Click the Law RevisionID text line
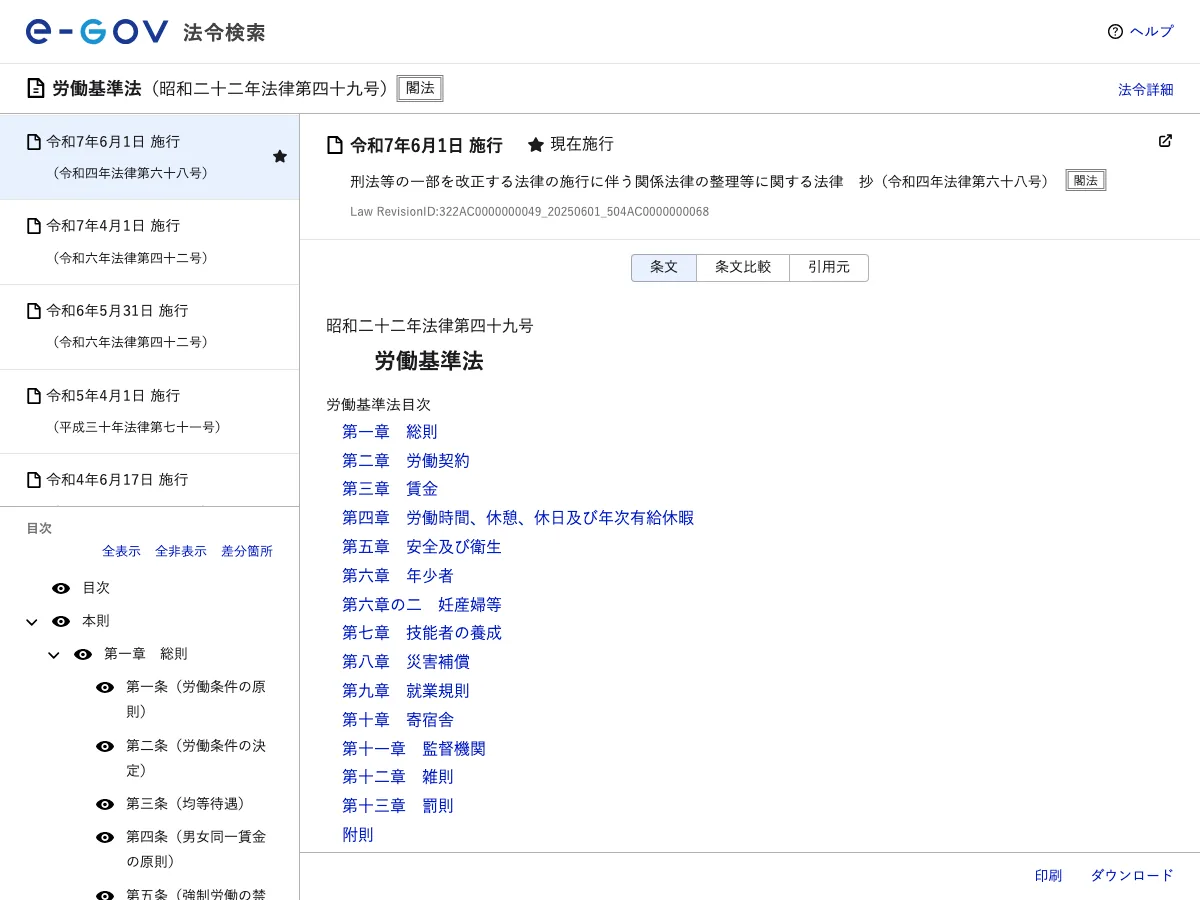1200x900 pixels. click(x=529, y=212)
